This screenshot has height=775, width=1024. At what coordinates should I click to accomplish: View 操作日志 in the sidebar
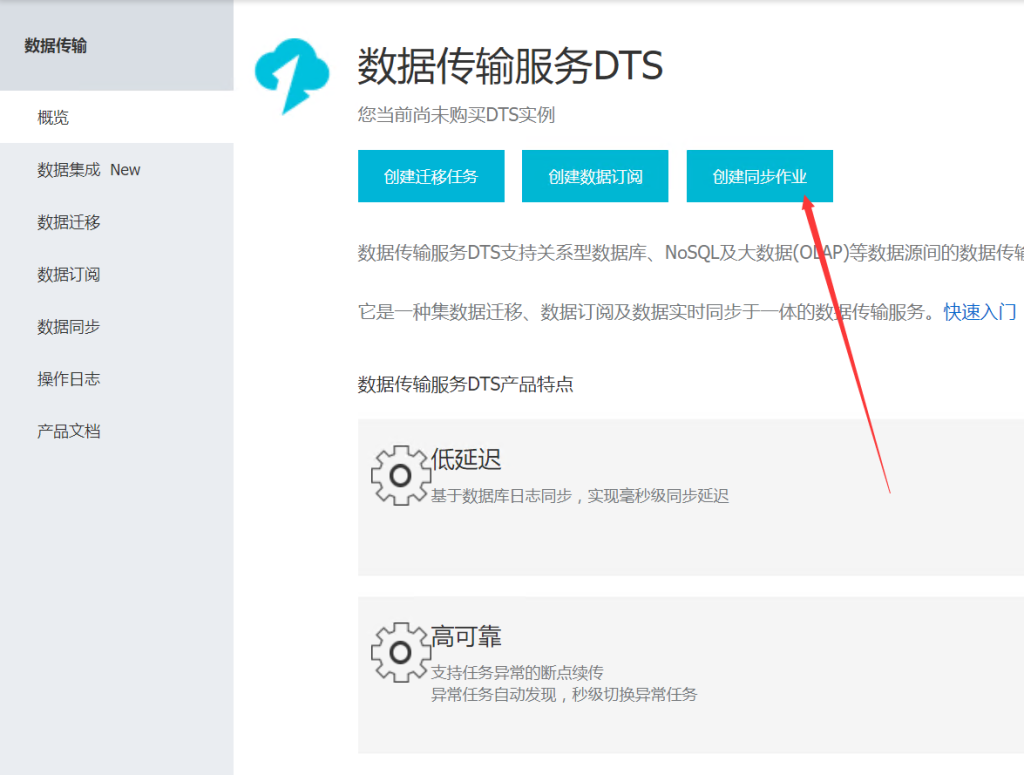117,379
